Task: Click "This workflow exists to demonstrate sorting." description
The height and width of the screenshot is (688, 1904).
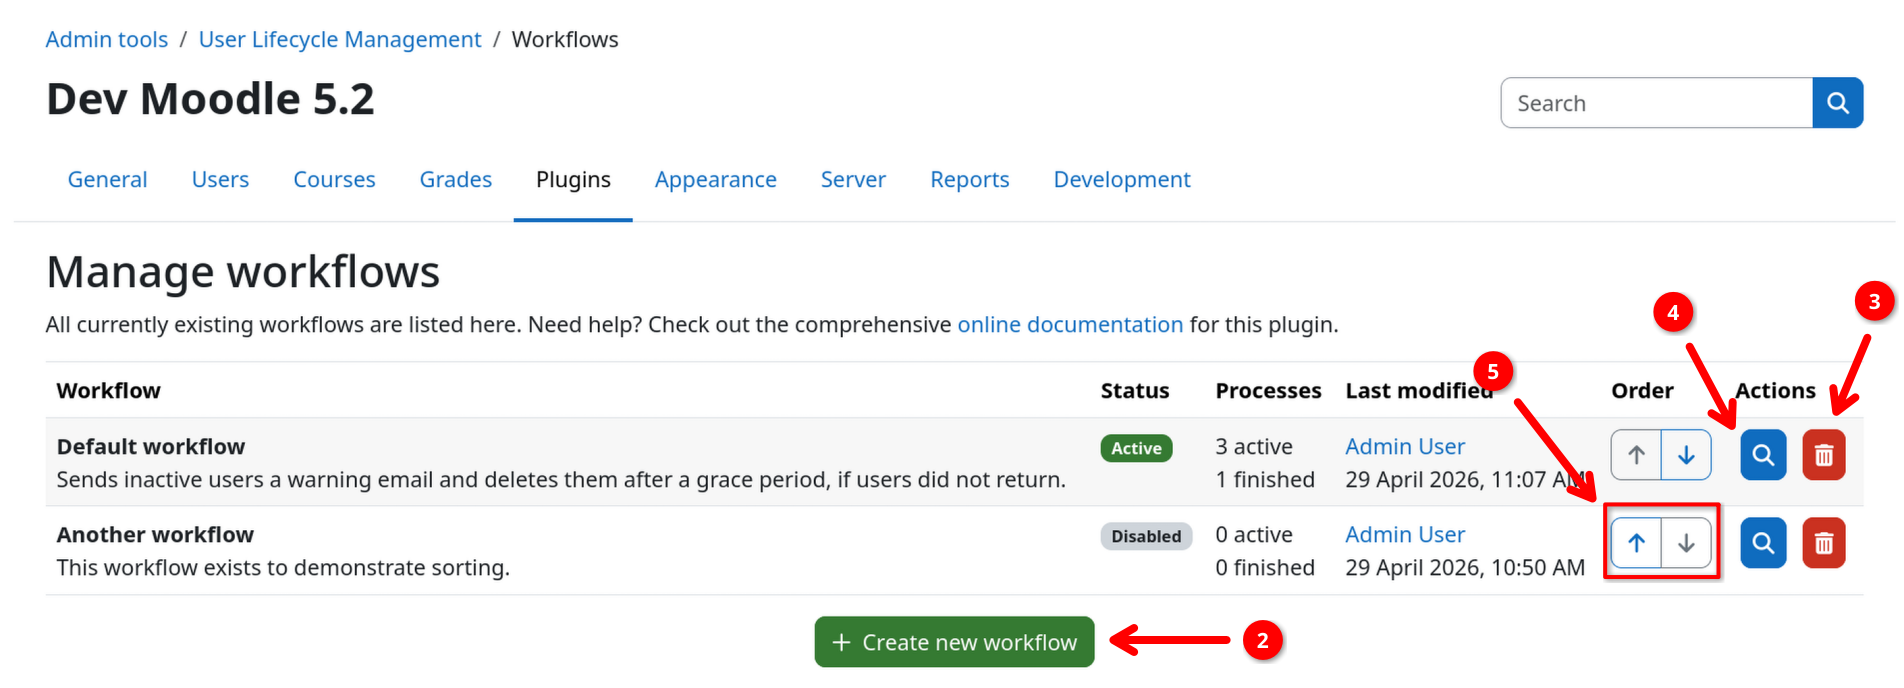Action: [283, 567]
